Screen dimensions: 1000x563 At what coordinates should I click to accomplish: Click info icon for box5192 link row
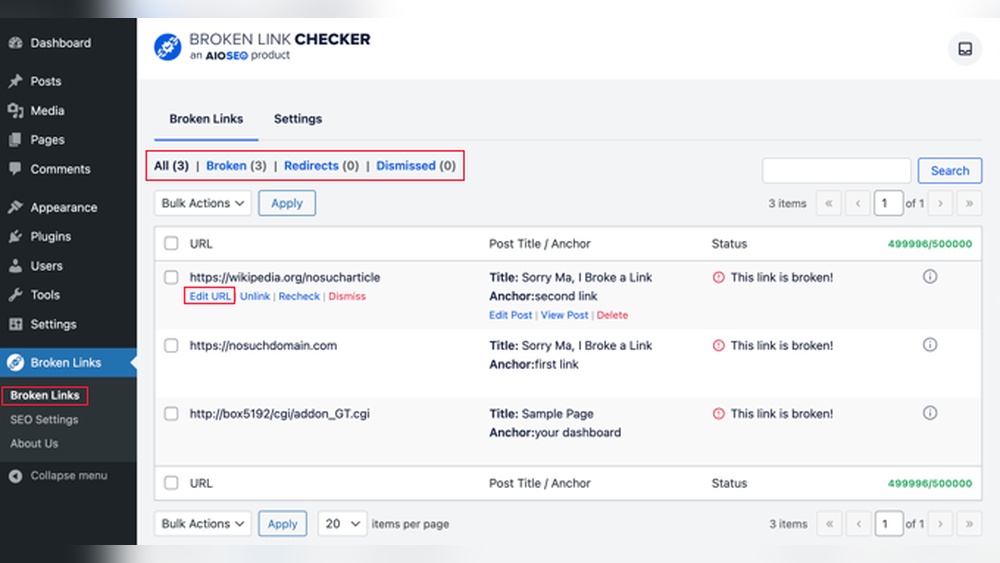click(x=929, y=413)
